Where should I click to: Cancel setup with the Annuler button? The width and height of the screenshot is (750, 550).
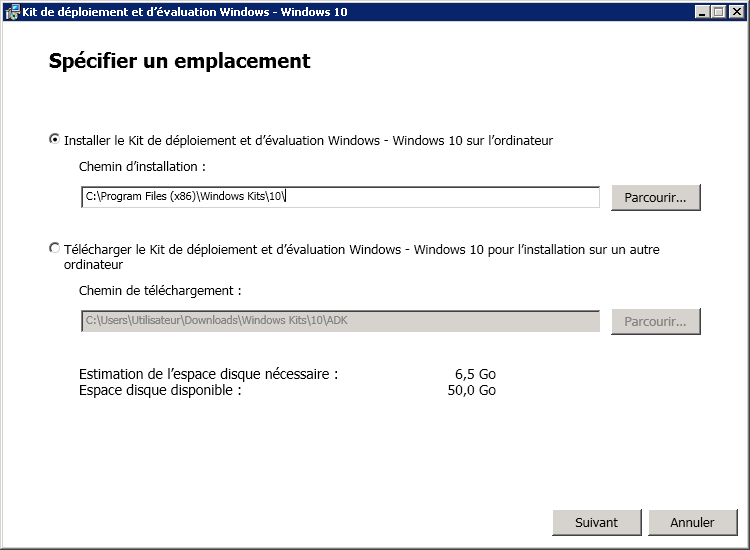coord(692,522)
